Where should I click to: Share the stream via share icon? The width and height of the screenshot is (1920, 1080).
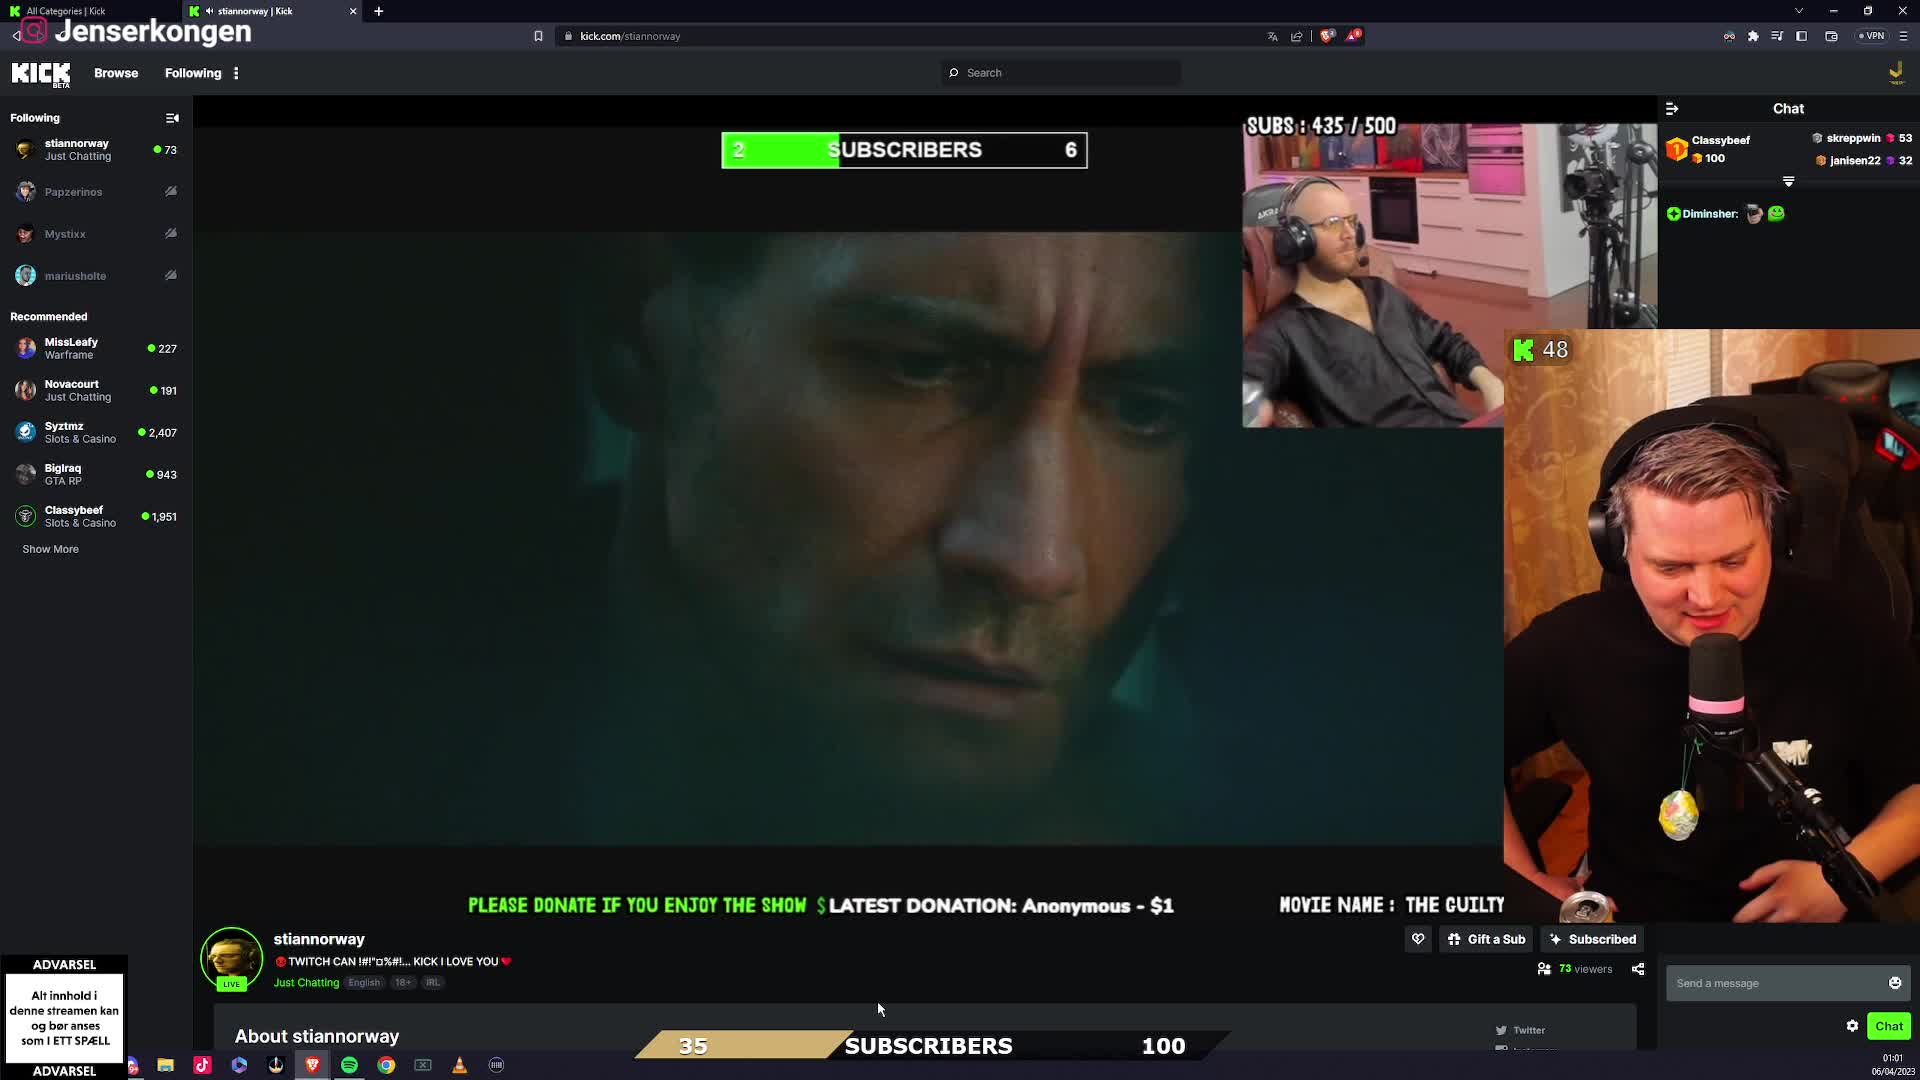point(1638,969)
